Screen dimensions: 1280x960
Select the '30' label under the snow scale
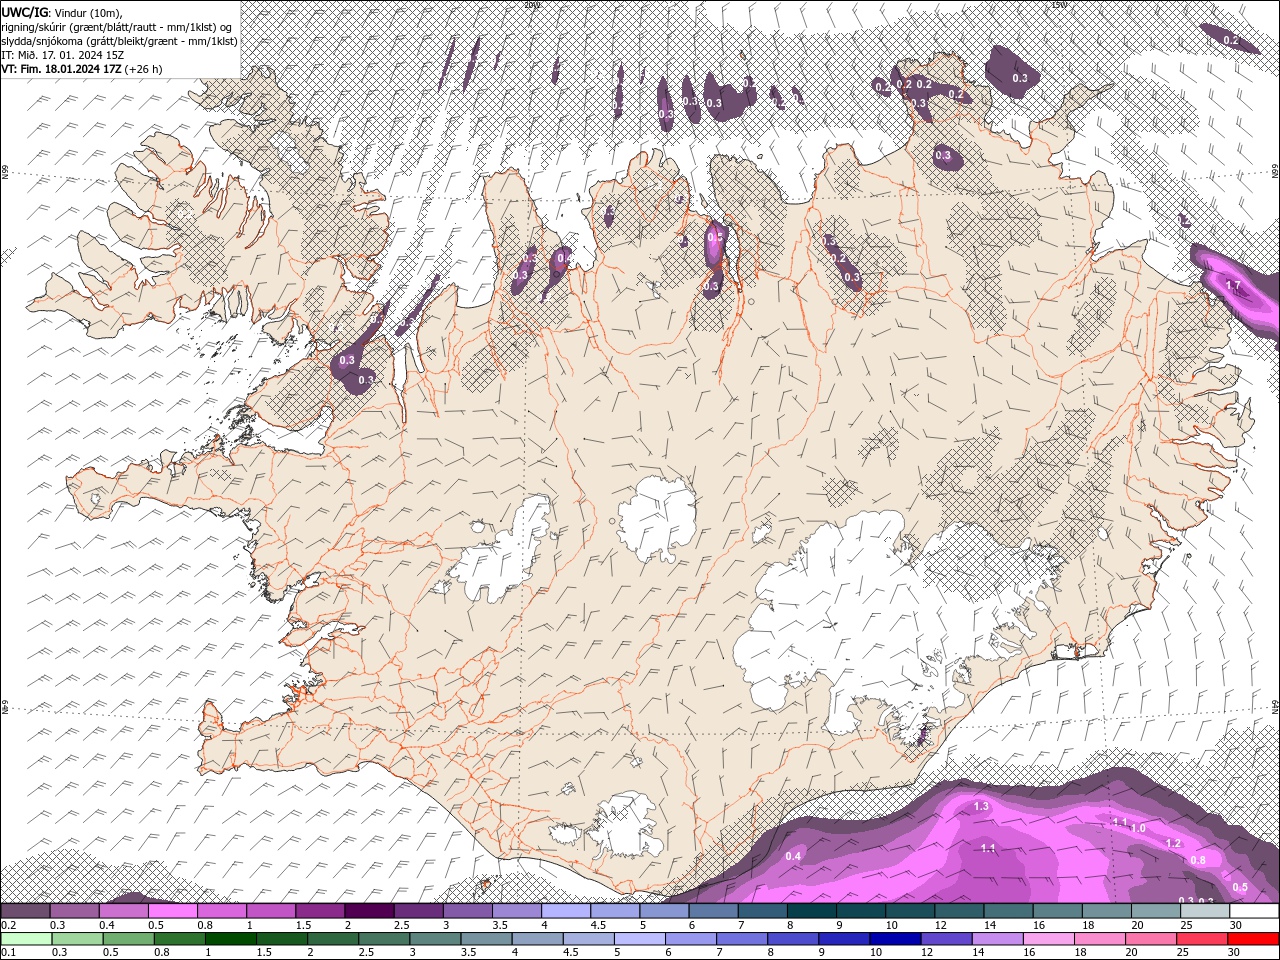pyautogui.click(x=1236, y=925)
